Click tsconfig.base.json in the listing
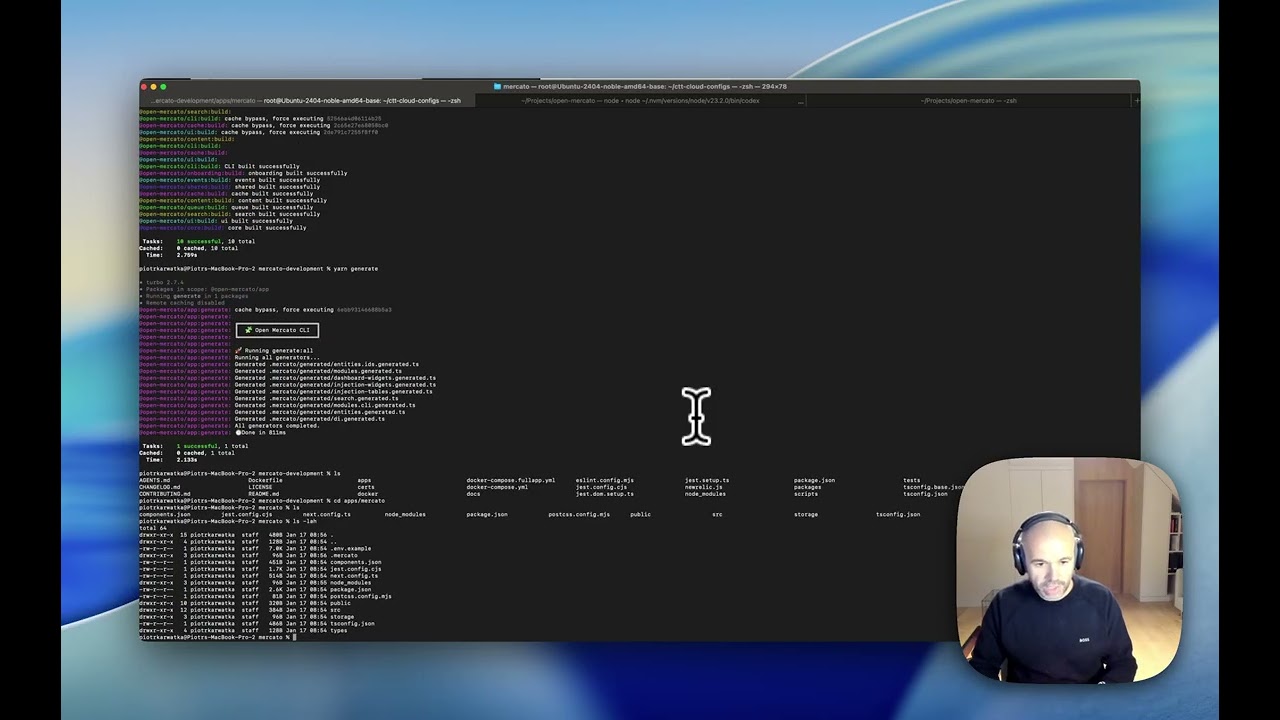This screenshot has height=720, width=1280. coord(933,487)
